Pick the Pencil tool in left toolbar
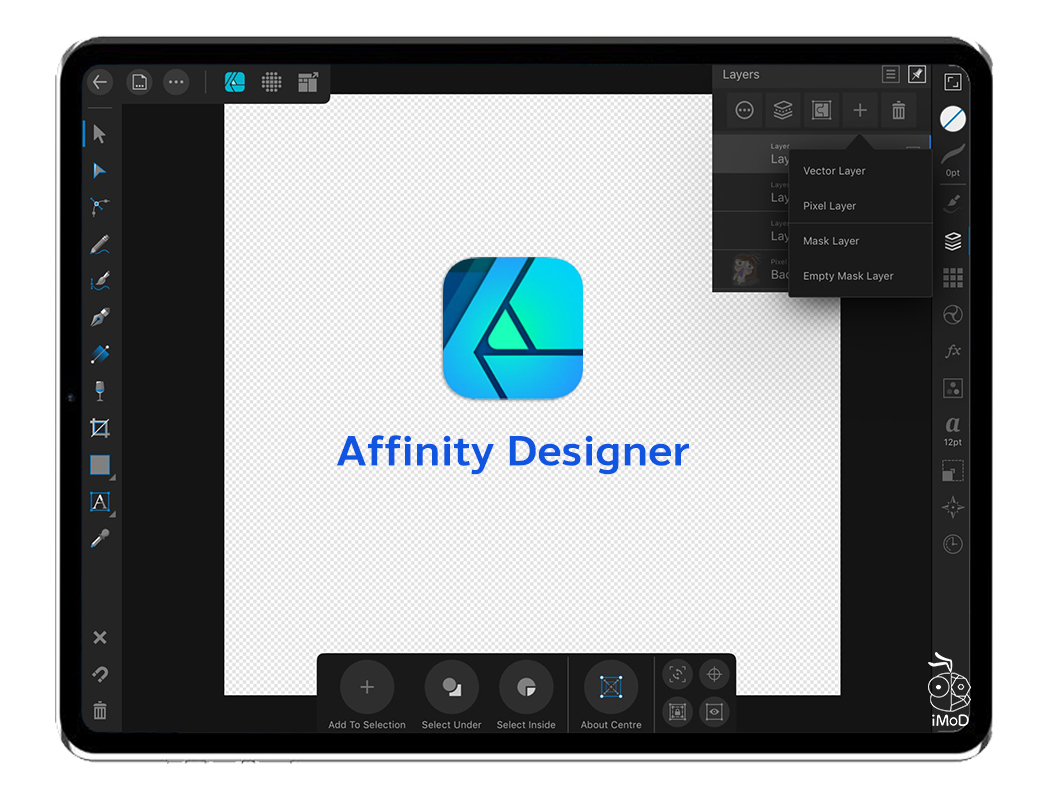 (x=99, y=244)
